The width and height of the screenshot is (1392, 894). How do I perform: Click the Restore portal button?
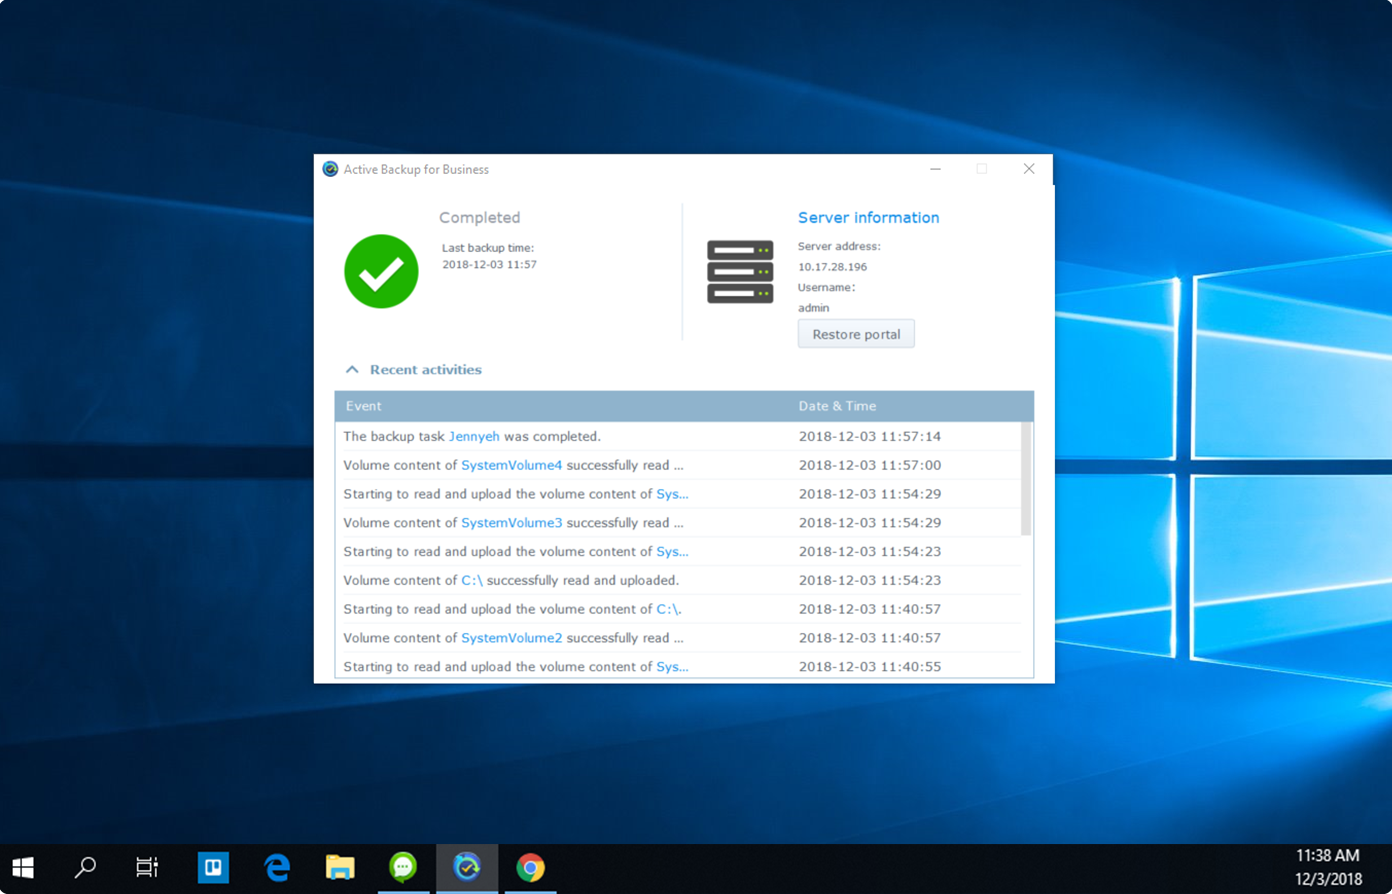pyautogui.click(x=855, y=334)
